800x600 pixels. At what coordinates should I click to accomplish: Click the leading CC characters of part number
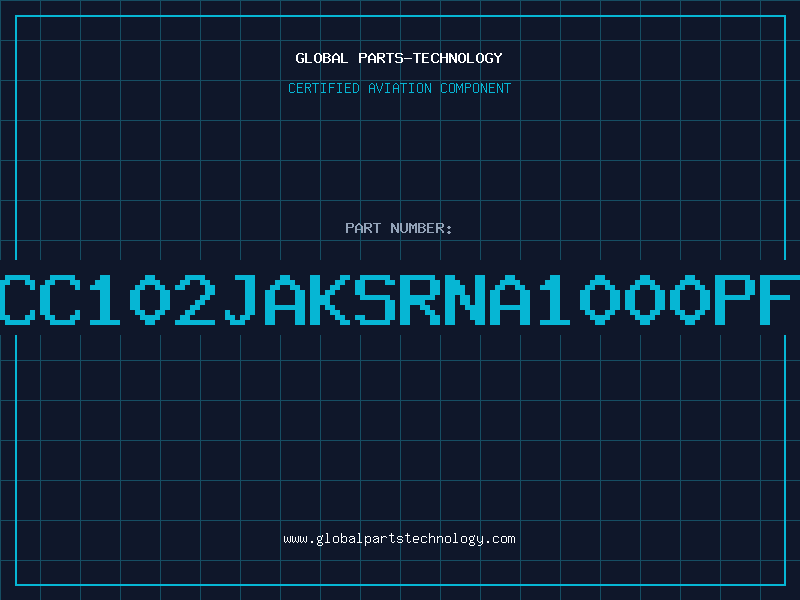click(x=40, y=299)
